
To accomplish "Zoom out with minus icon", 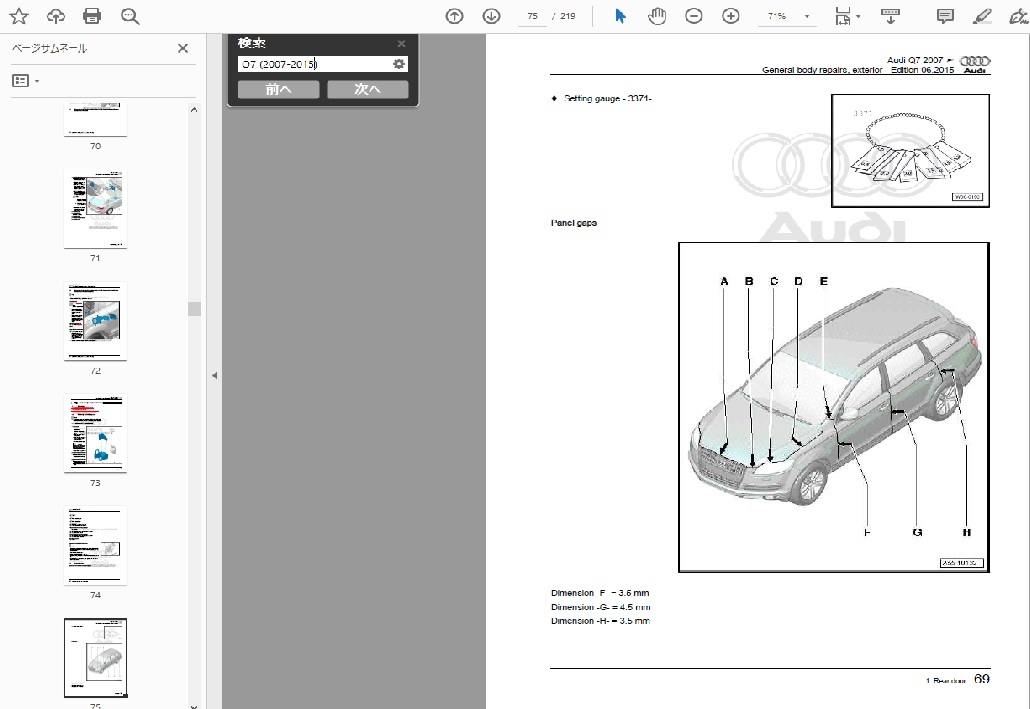I will point(694,16).
